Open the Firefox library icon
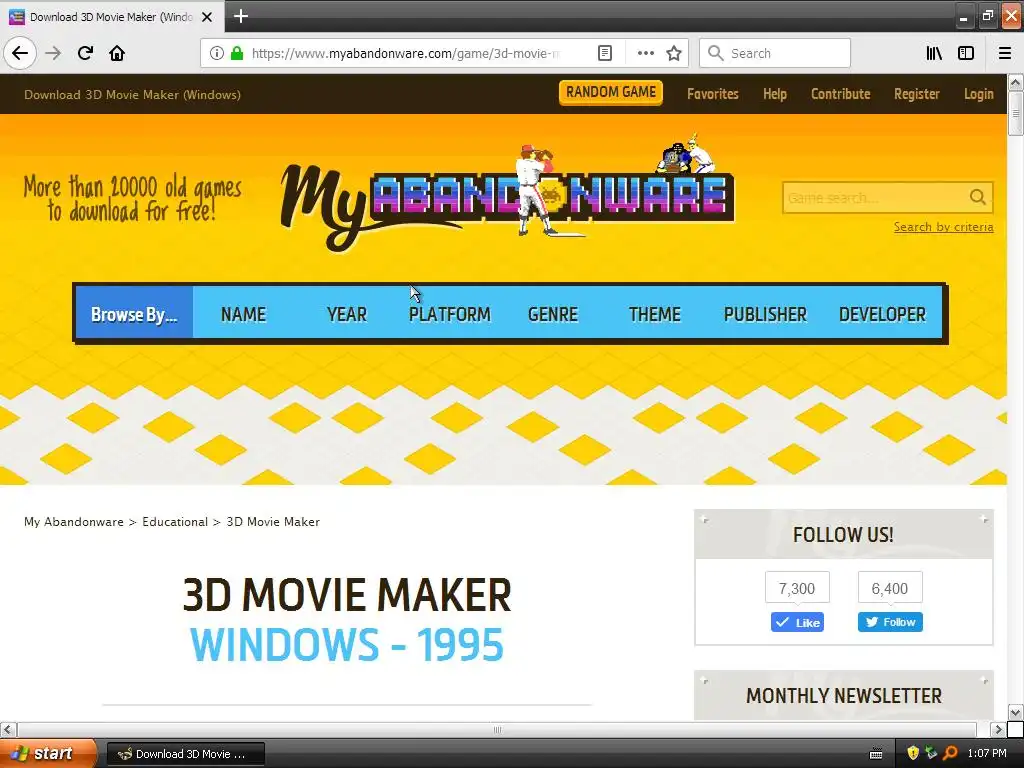Screen dimensions: 1024x768 (934, 53)
